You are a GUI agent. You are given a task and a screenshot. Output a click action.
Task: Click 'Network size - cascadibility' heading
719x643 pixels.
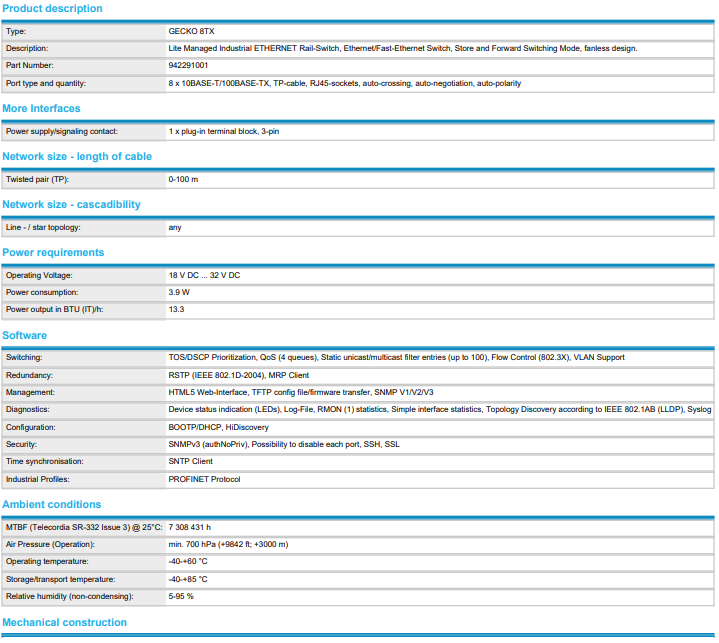(x=72, y=205)
